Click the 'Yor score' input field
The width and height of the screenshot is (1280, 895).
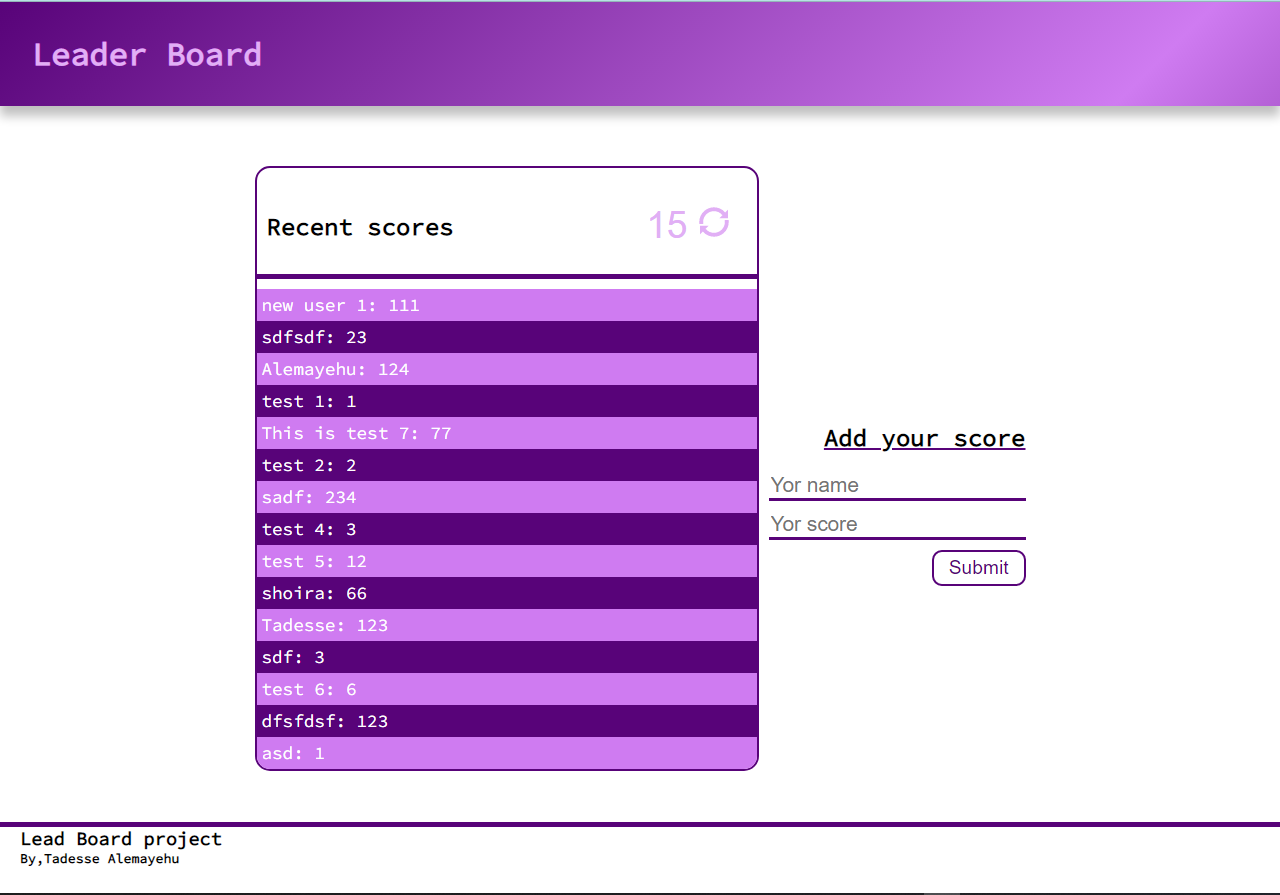897,524
